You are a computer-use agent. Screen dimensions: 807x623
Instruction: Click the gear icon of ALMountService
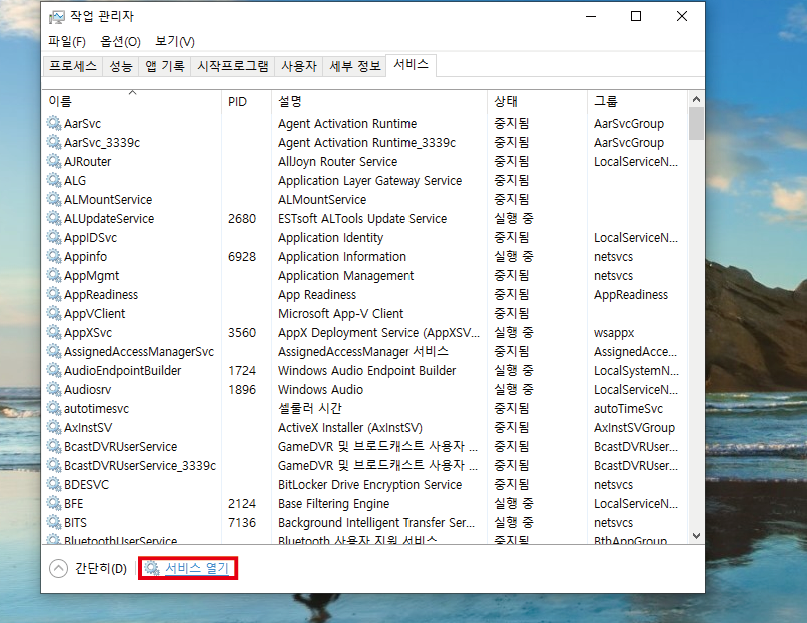[x=54, y=199]
